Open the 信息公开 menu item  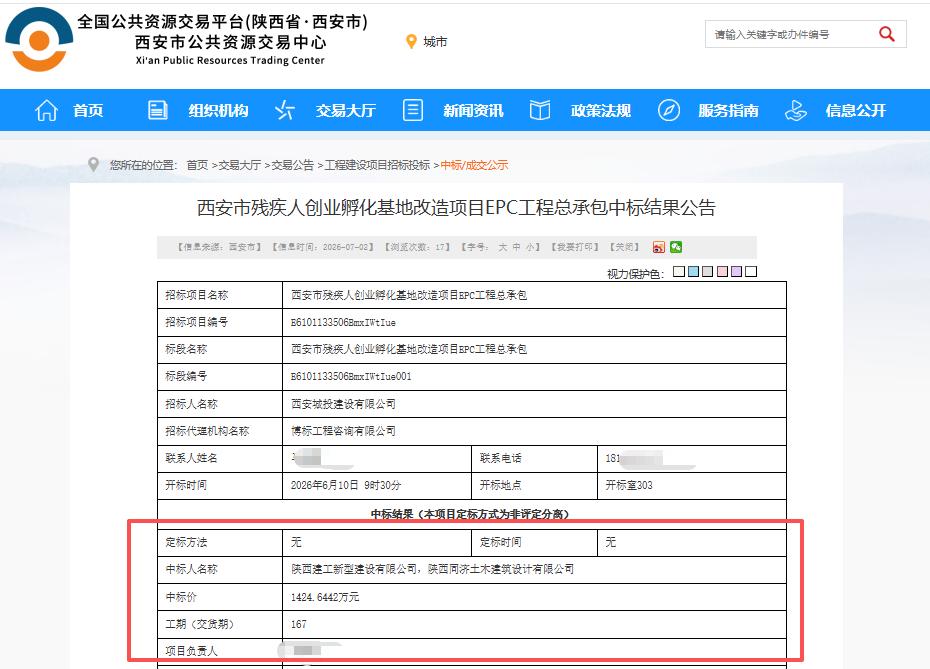pos(856,110)
